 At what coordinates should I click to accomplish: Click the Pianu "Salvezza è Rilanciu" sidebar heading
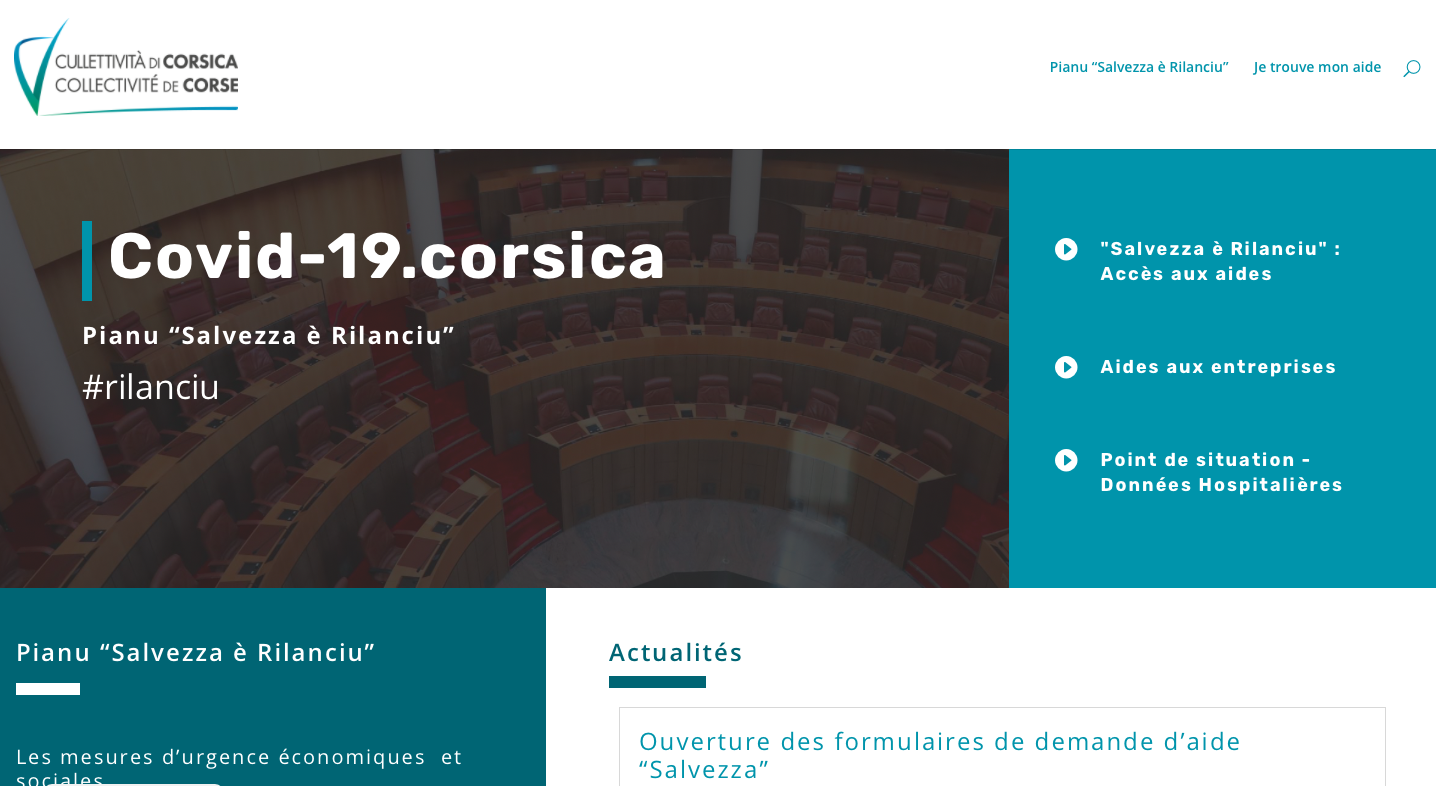tap(194, 652)
